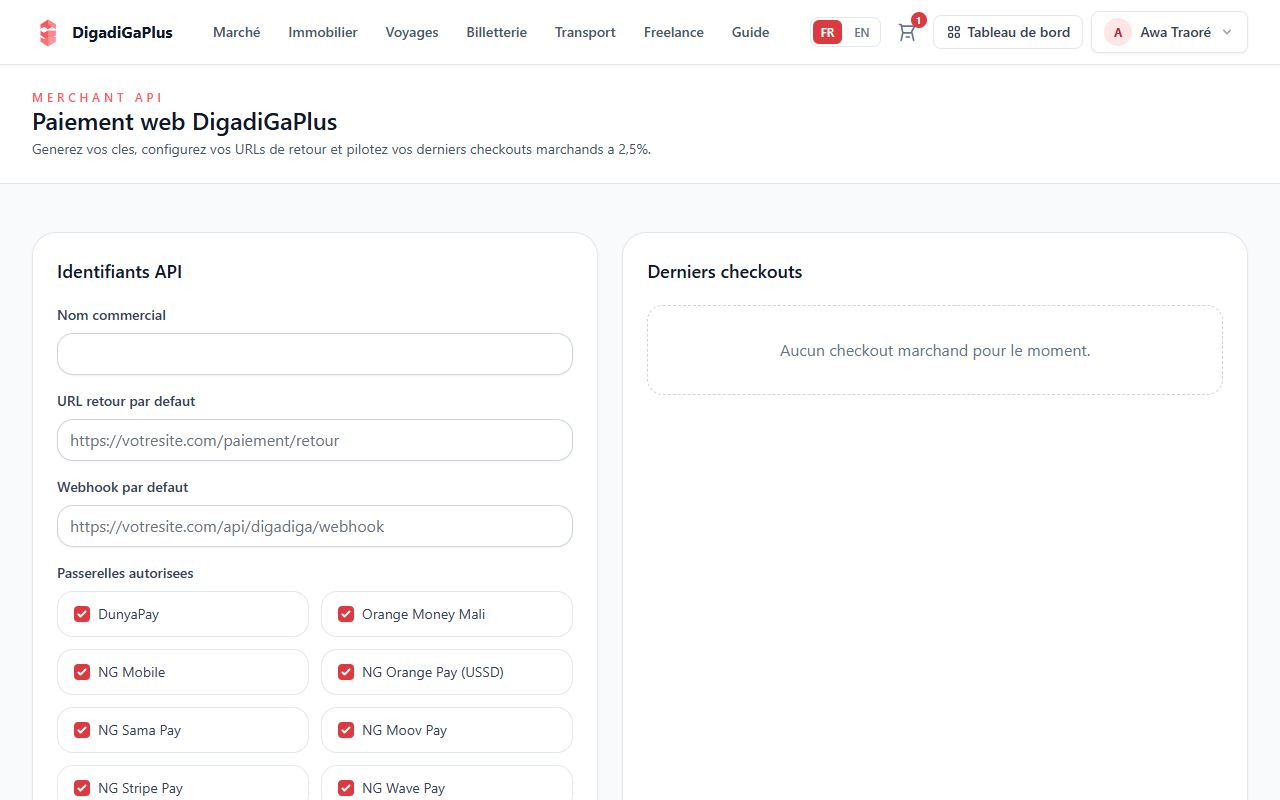Viewport: 1280px width, 800px height.
Task: Click the "Aucun checkout marchand pour le moment." text
Action: coord(935,351)
